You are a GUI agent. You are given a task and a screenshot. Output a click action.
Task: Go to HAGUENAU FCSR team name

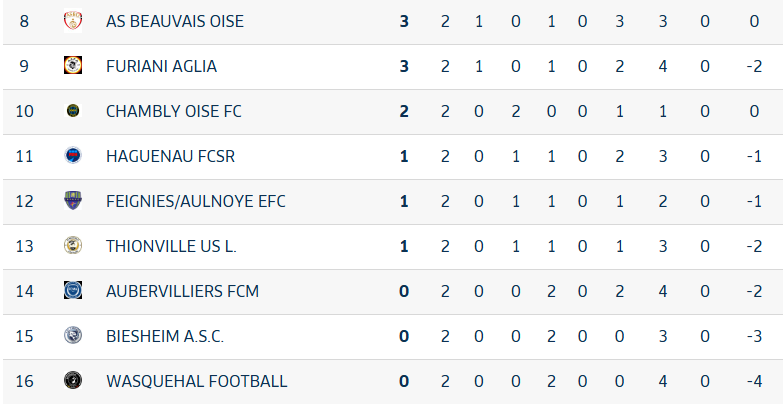coord(170,156)
